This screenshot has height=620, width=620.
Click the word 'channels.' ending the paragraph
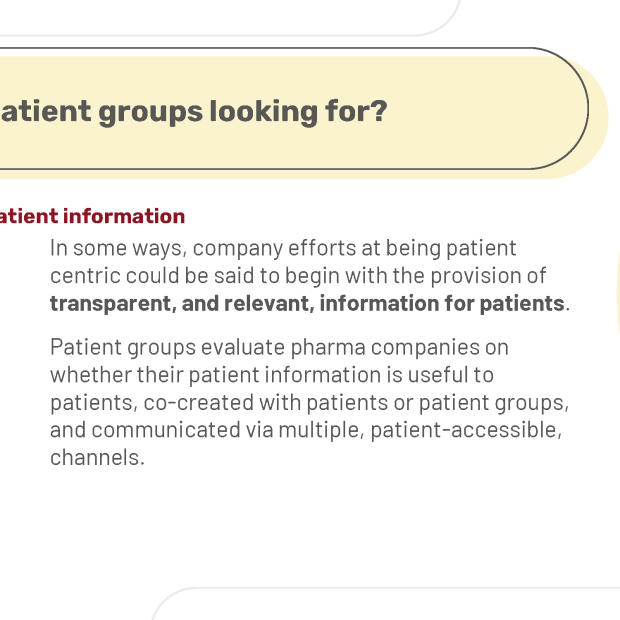tap(97, 457)
